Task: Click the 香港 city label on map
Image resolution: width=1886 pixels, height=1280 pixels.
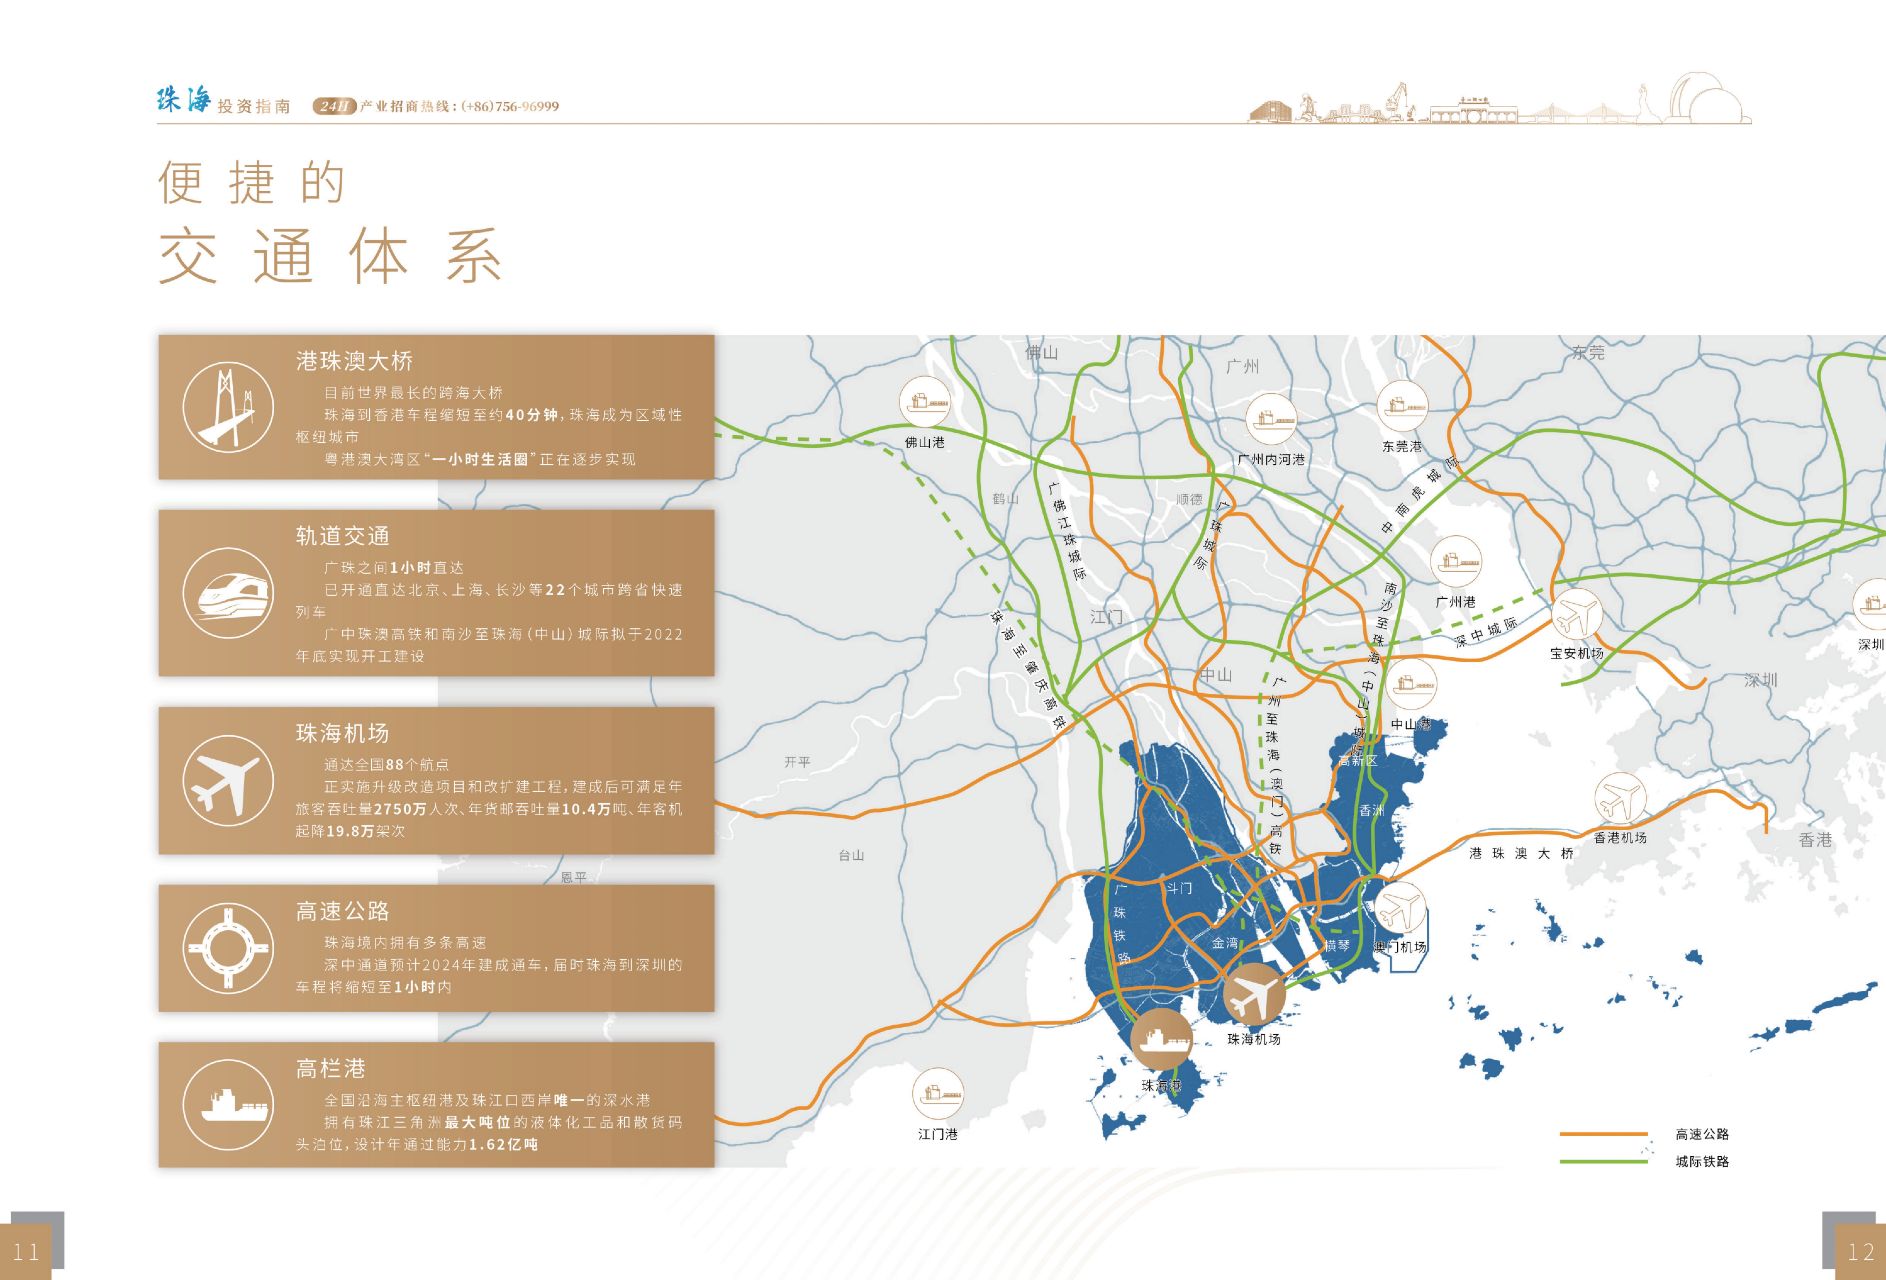Action: [1815, 840]
